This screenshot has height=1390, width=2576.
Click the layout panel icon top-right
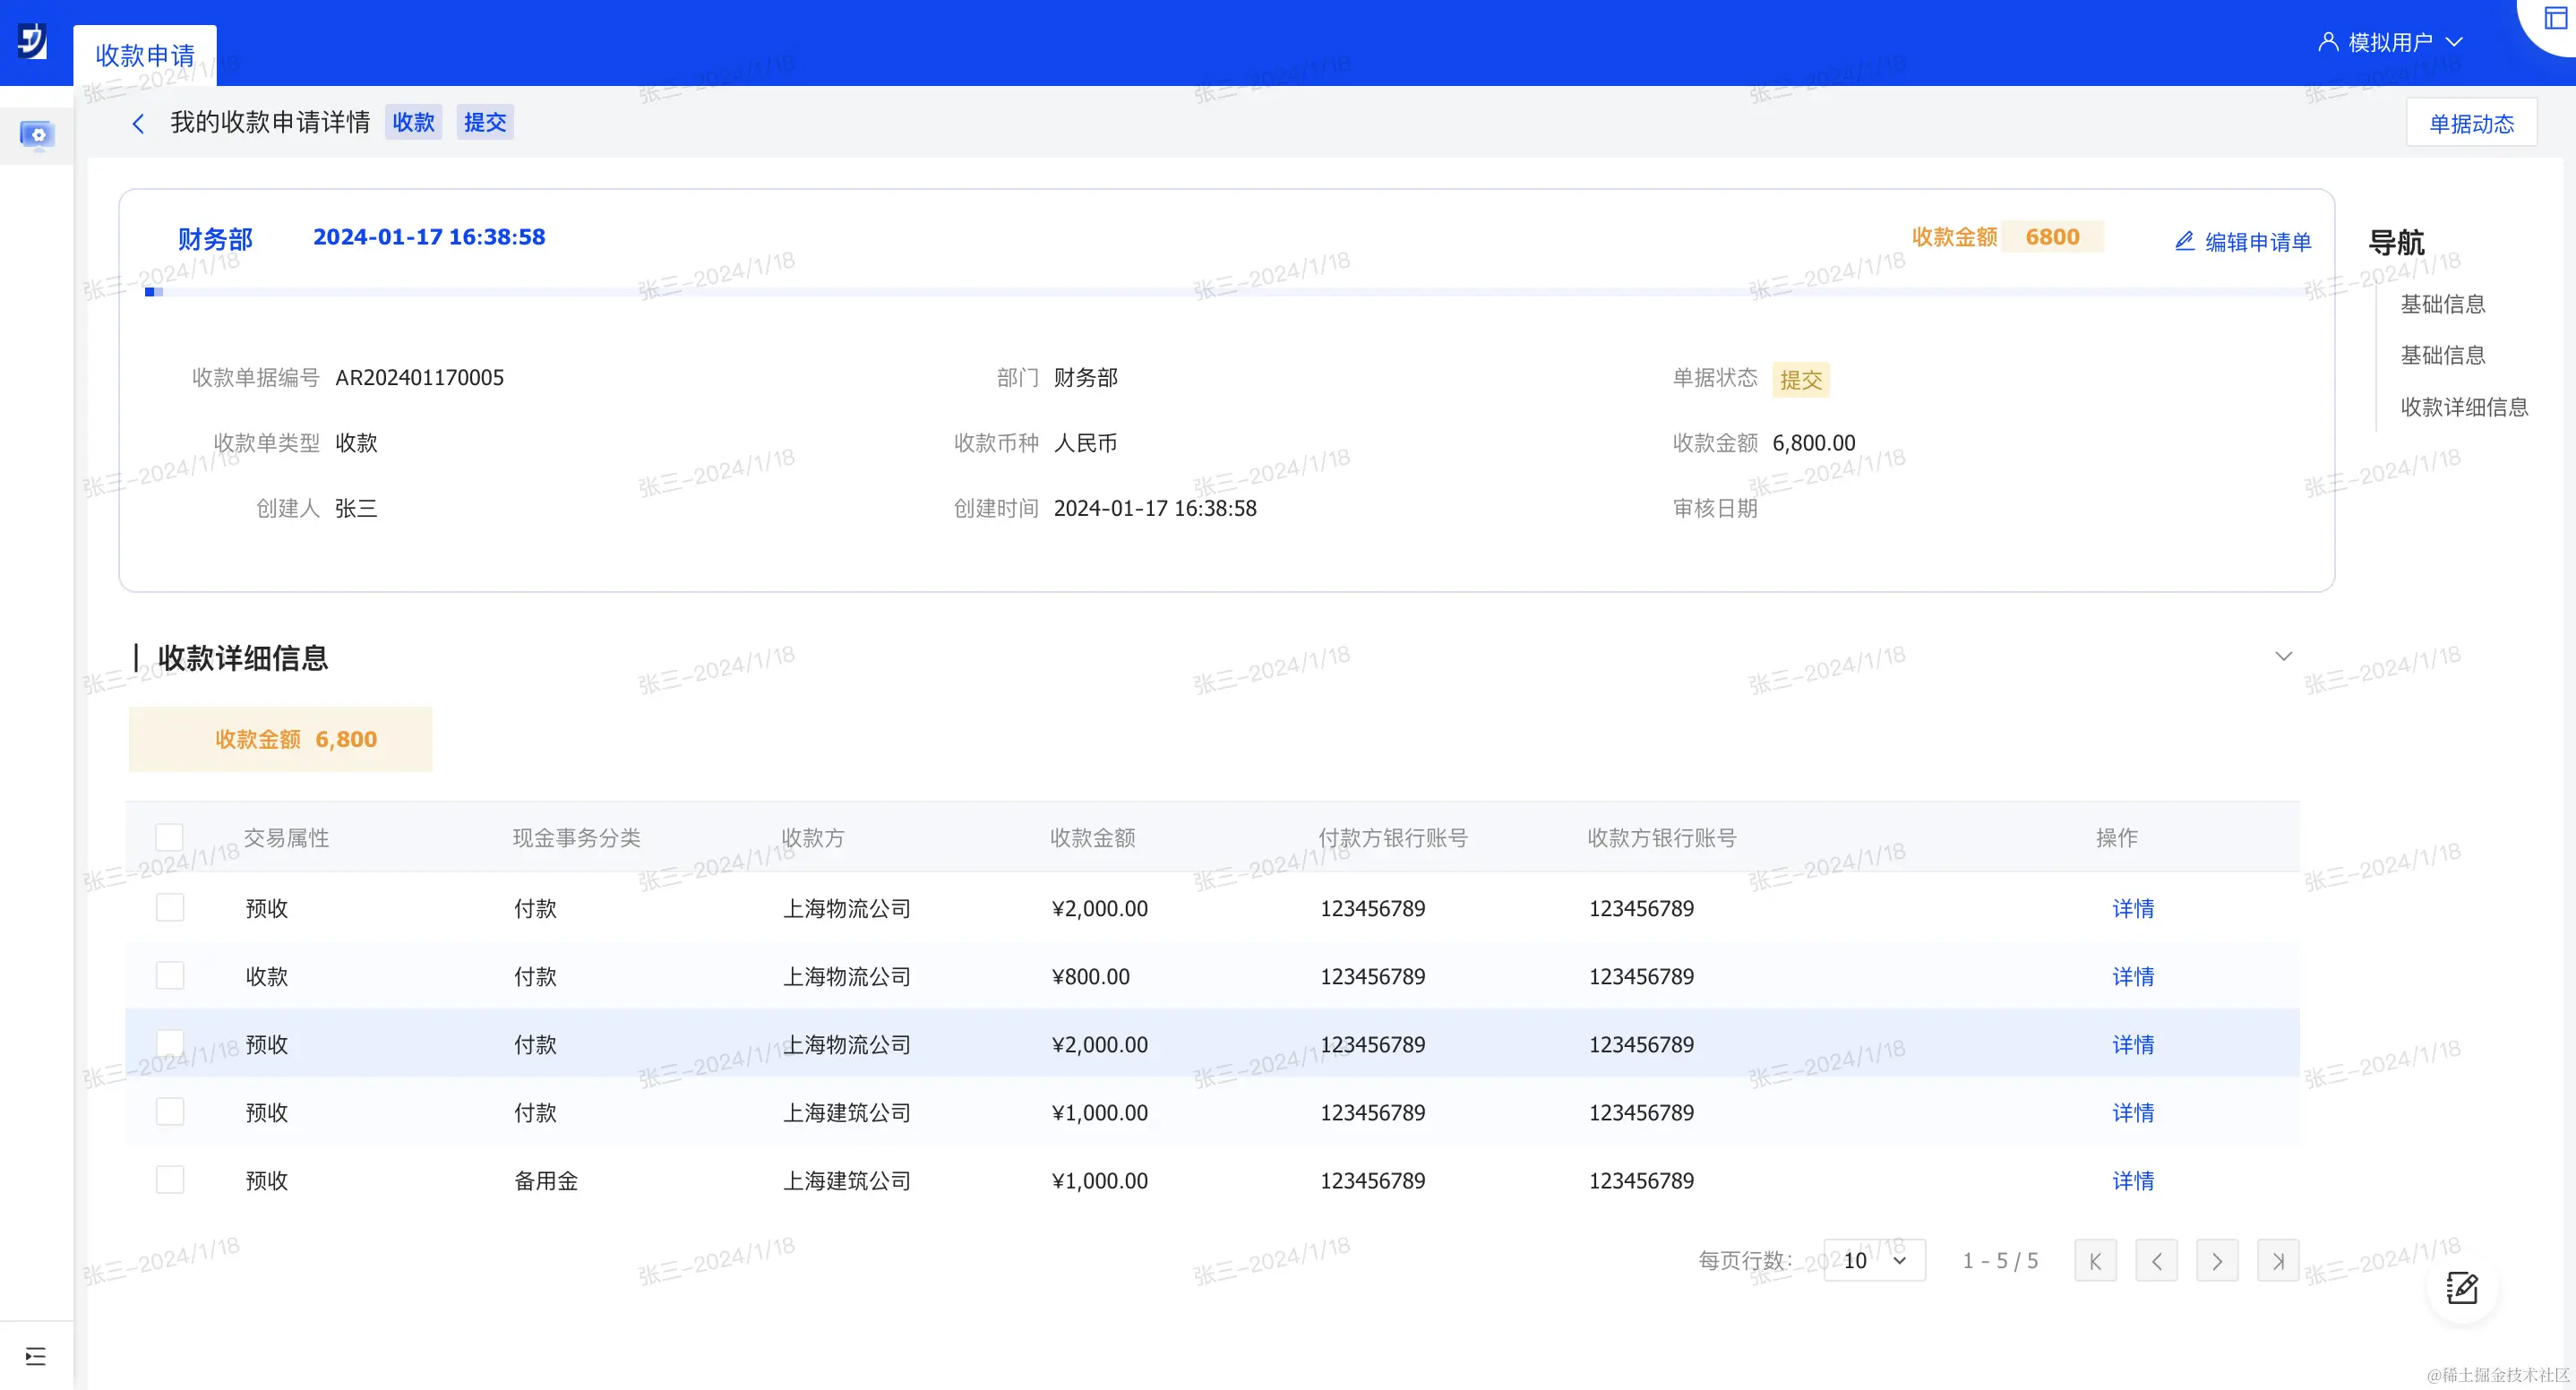click(x=2556, y=18)
